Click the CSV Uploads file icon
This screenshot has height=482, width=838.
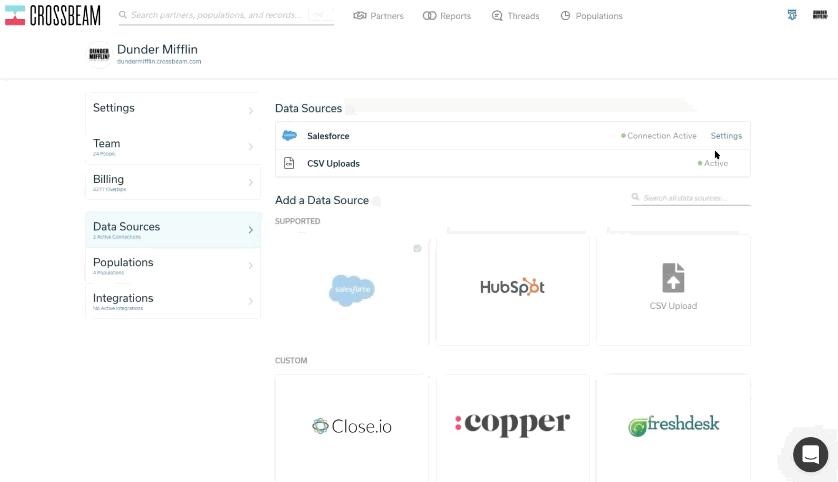(x=289, y=163)
